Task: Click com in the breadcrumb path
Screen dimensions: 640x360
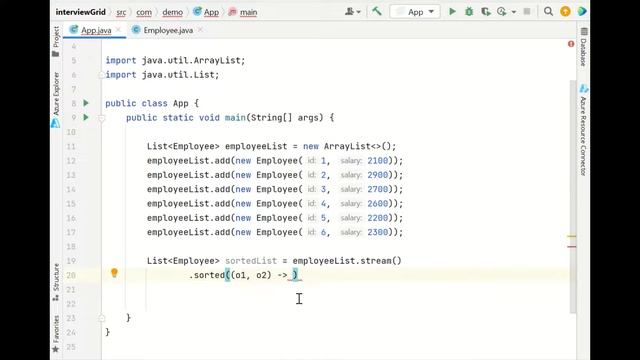Action: (144, 12)
